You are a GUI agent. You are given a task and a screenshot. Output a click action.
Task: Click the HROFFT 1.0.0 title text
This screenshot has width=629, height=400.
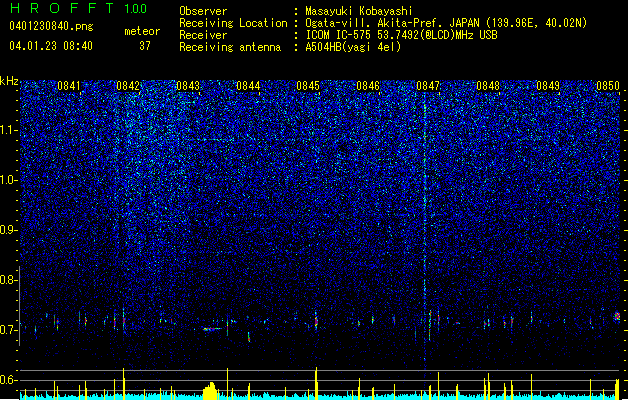[x=78, y=8]
